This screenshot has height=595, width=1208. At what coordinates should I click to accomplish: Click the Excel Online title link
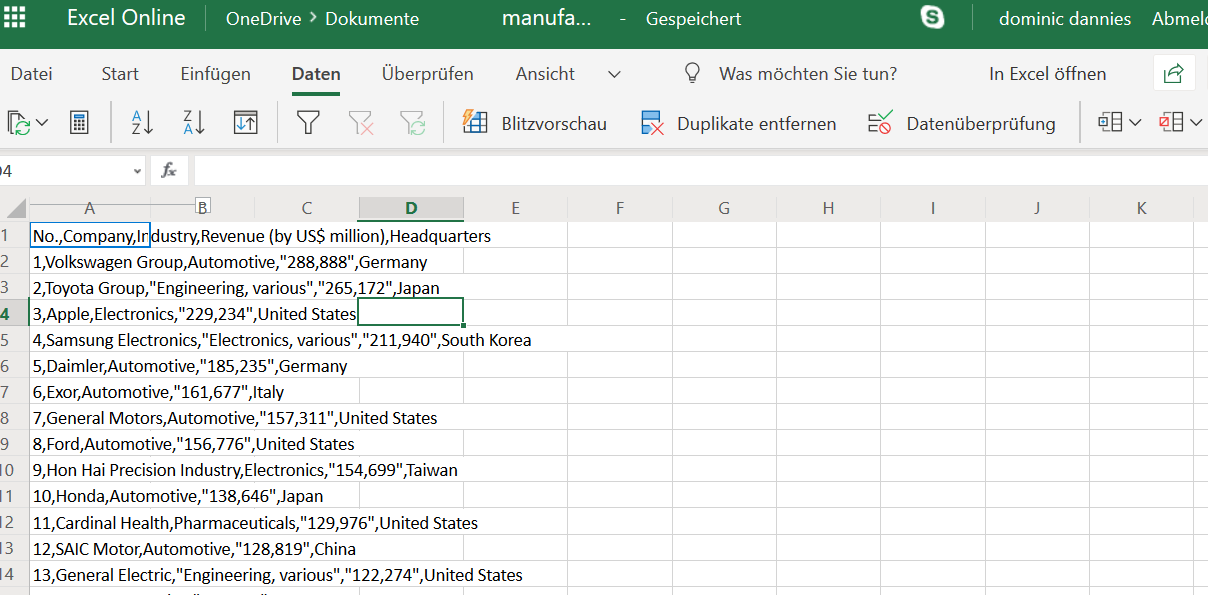tap(126, 18)
